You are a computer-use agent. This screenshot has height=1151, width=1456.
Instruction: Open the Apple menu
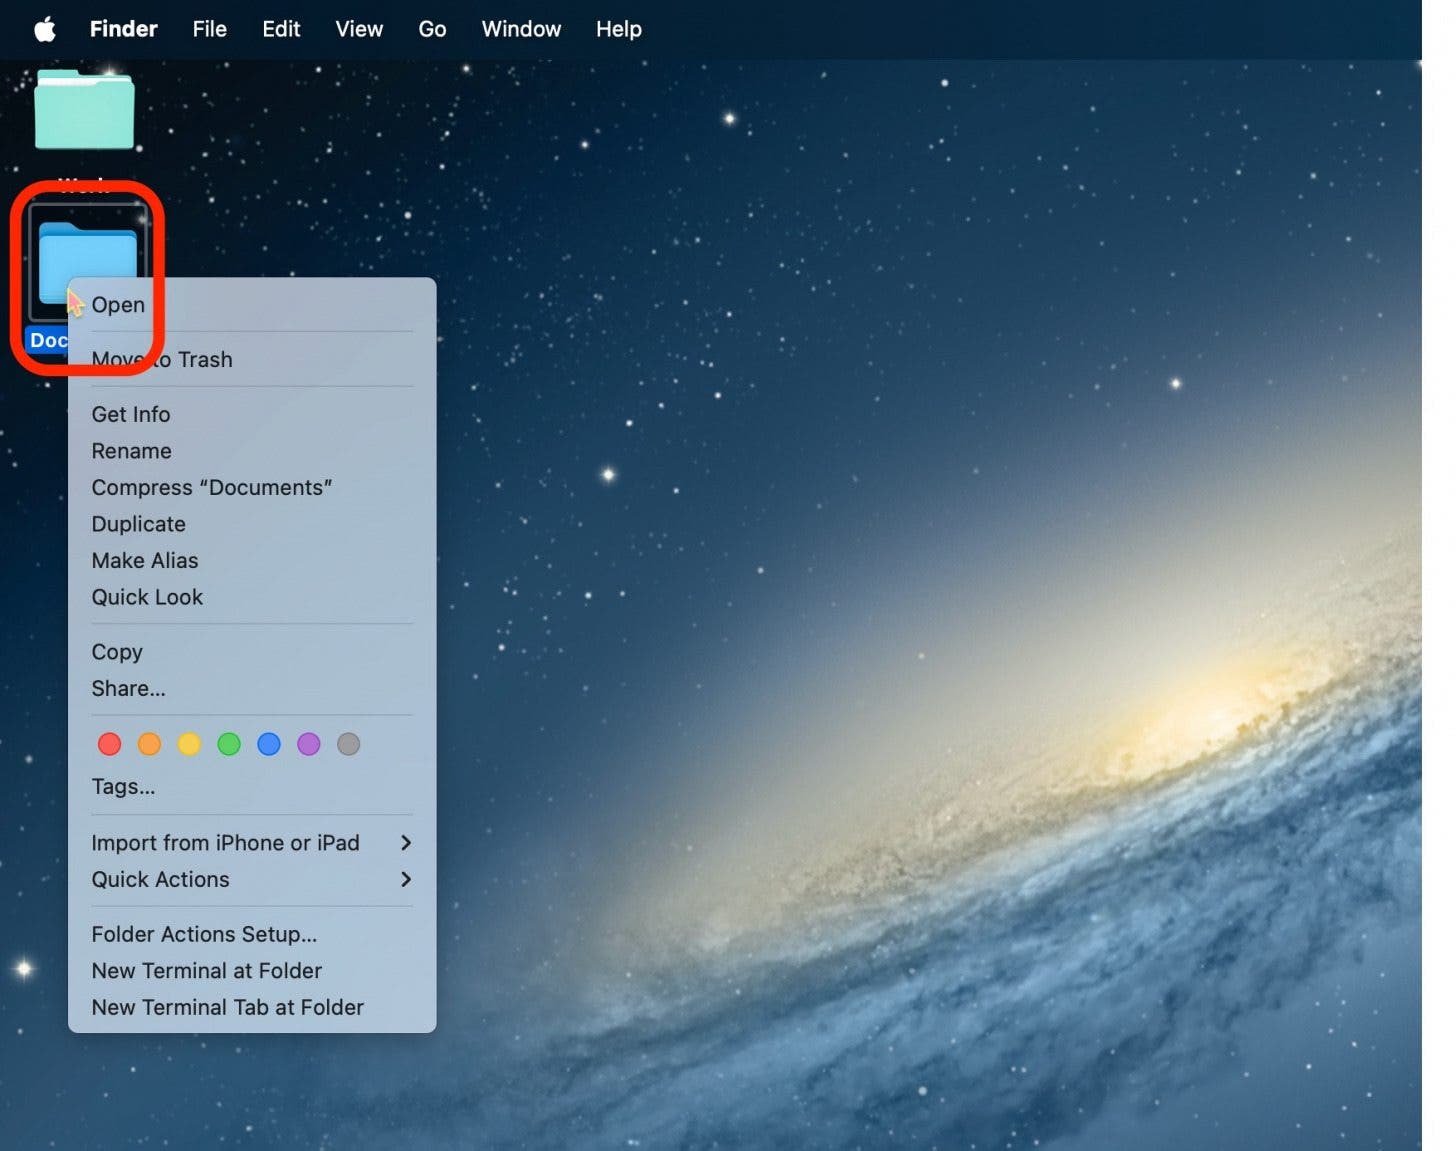click(x=45, y=29)
